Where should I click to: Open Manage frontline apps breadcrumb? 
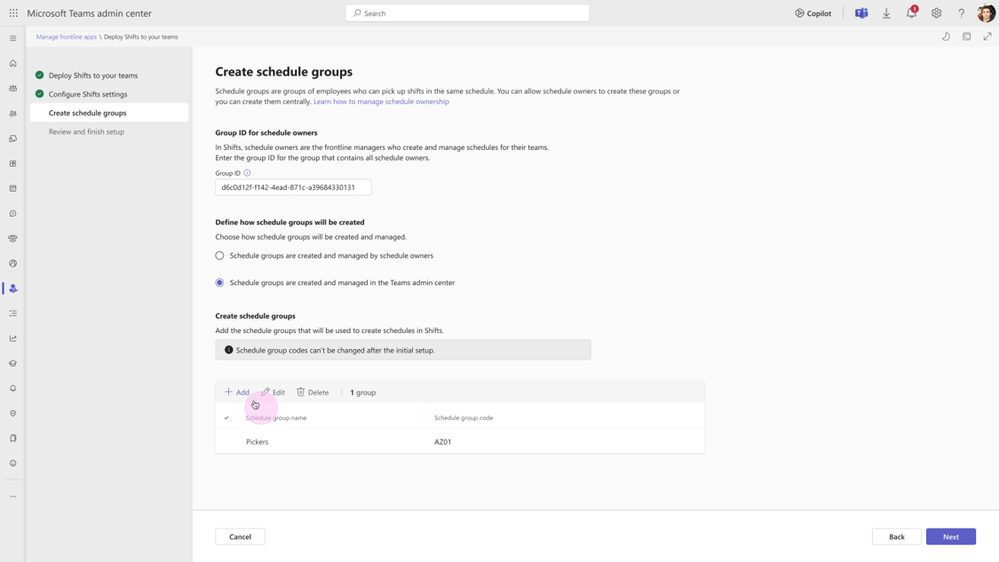[x=66, y=37]
